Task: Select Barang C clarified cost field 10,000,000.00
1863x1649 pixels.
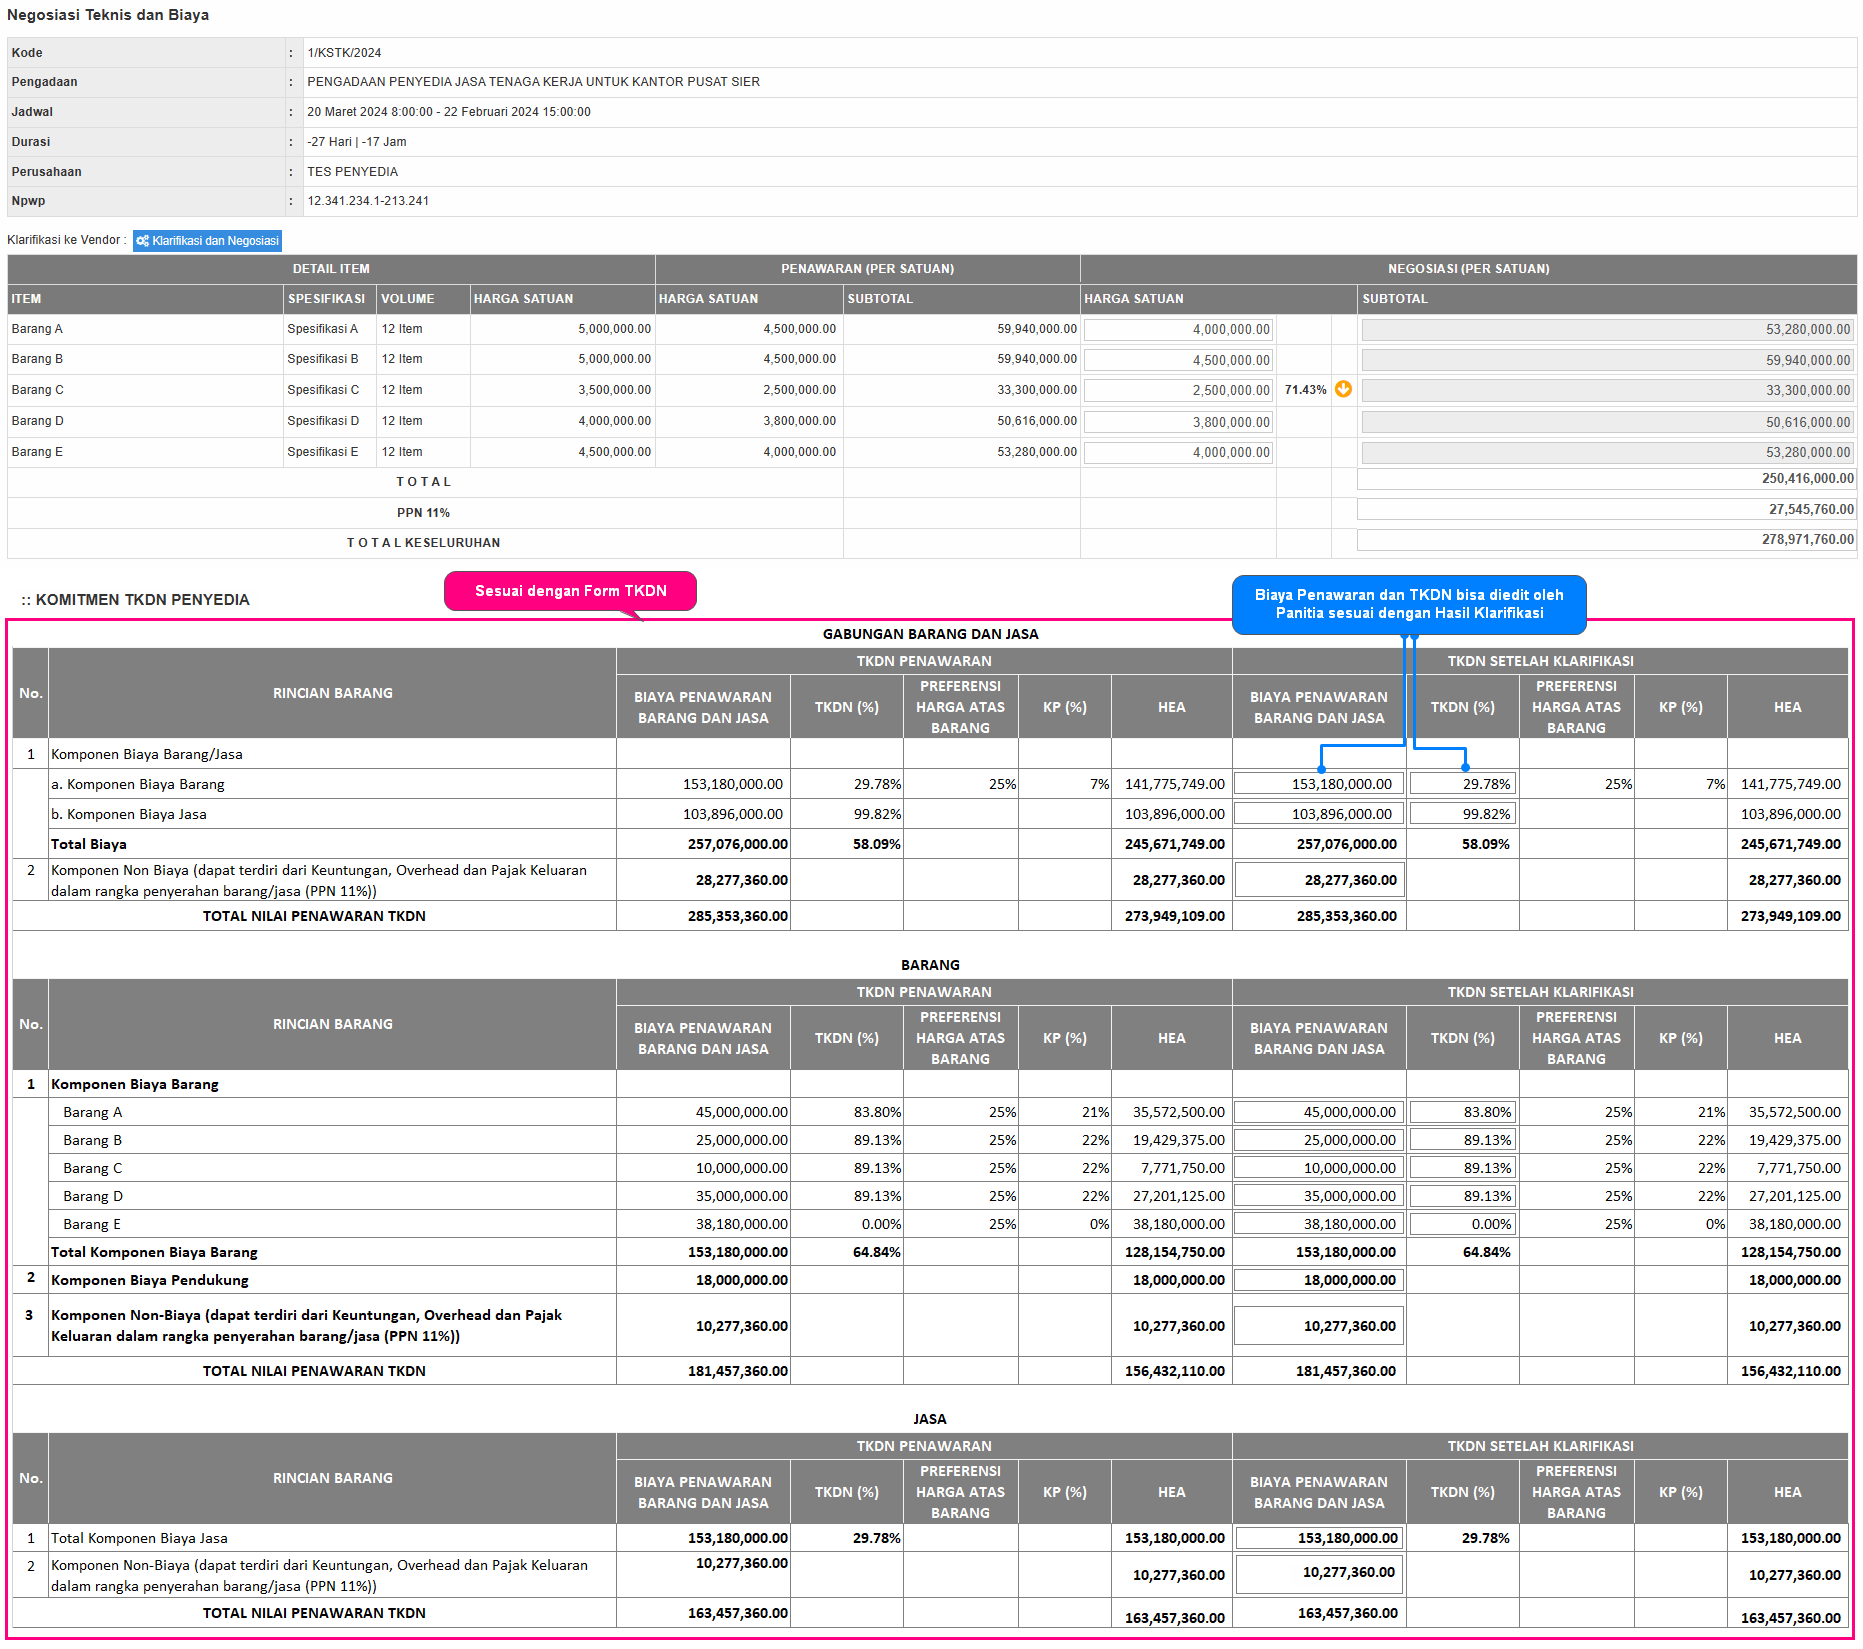Action: pos(1318,1168)
